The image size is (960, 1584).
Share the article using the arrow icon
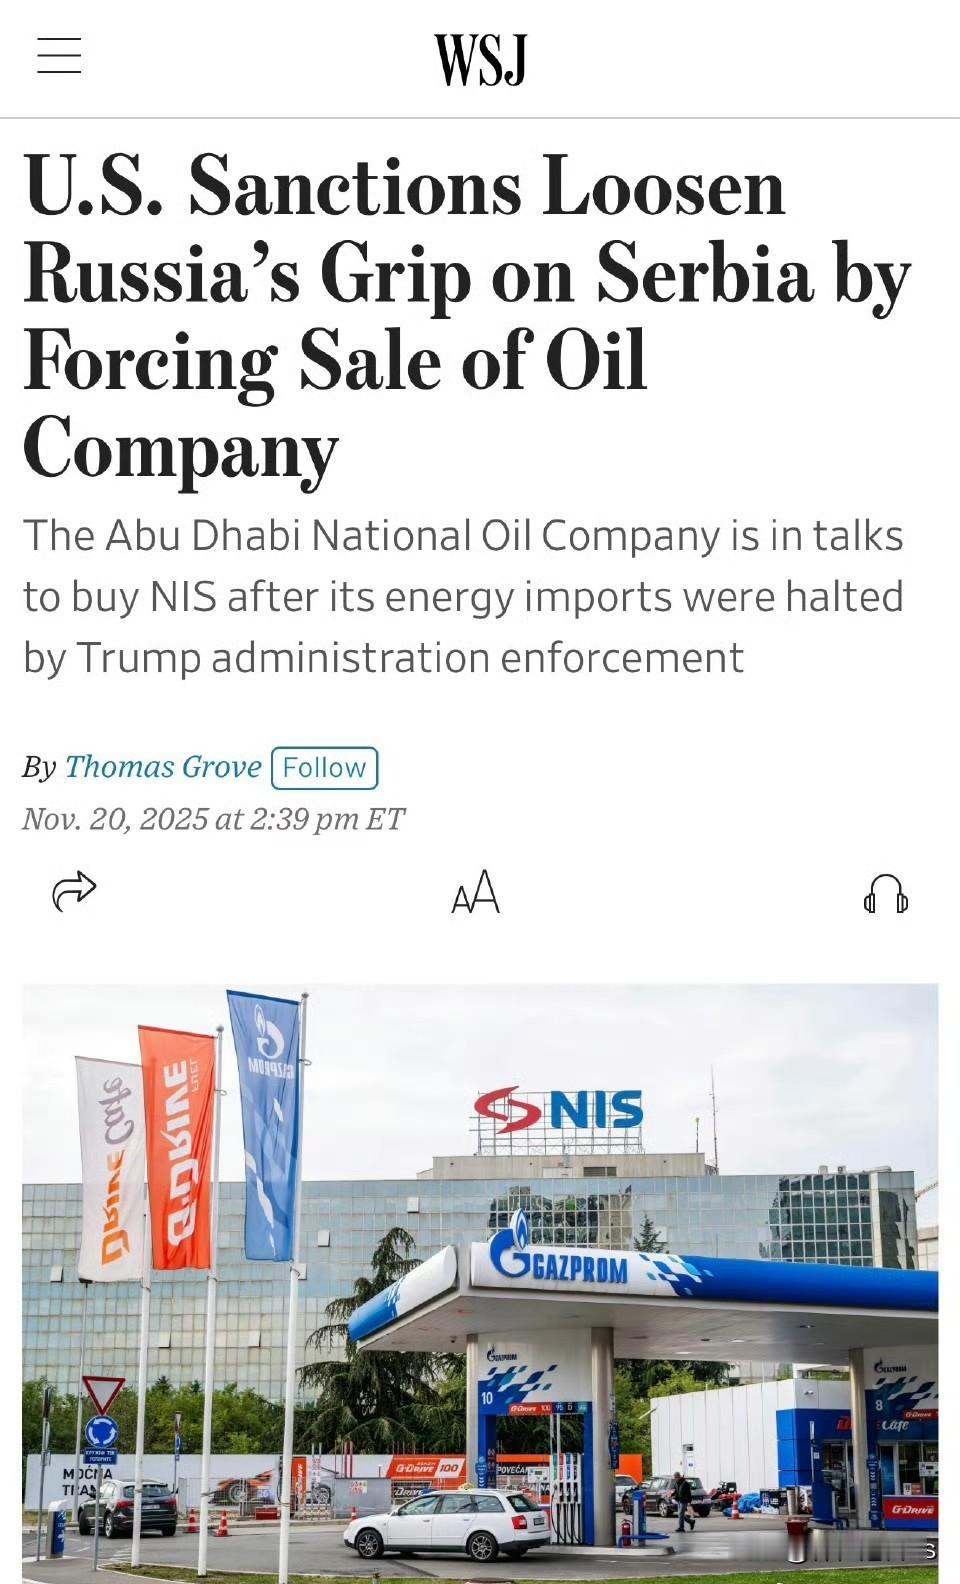(x=74, y=890)
